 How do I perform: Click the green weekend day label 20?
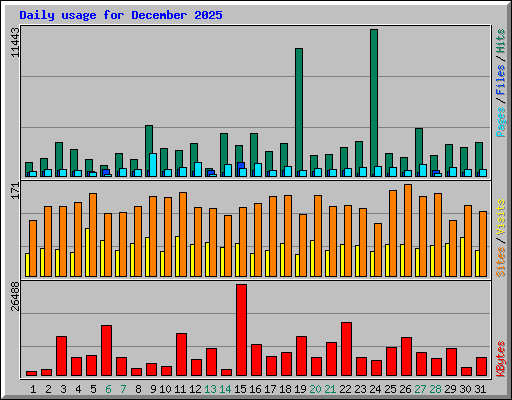coord(315,389)
